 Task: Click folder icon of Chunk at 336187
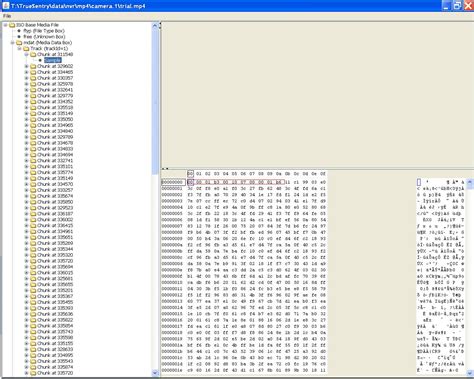tap(33, 214)
